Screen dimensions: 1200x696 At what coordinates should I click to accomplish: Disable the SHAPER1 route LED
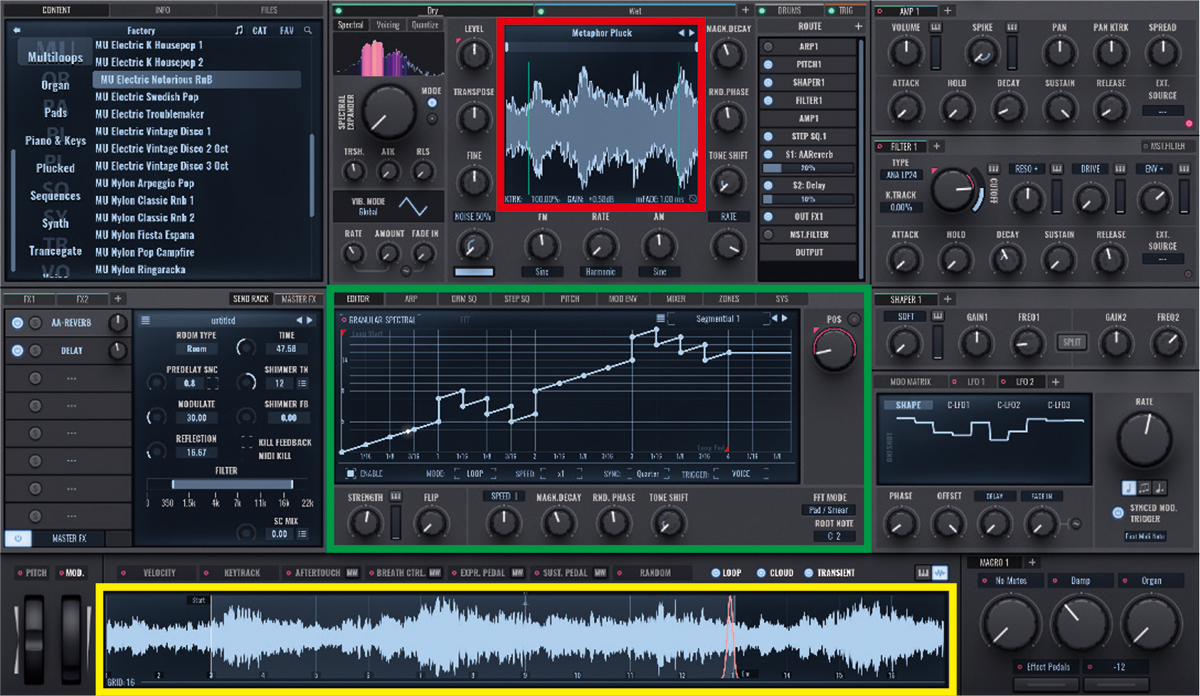(768, 82)
